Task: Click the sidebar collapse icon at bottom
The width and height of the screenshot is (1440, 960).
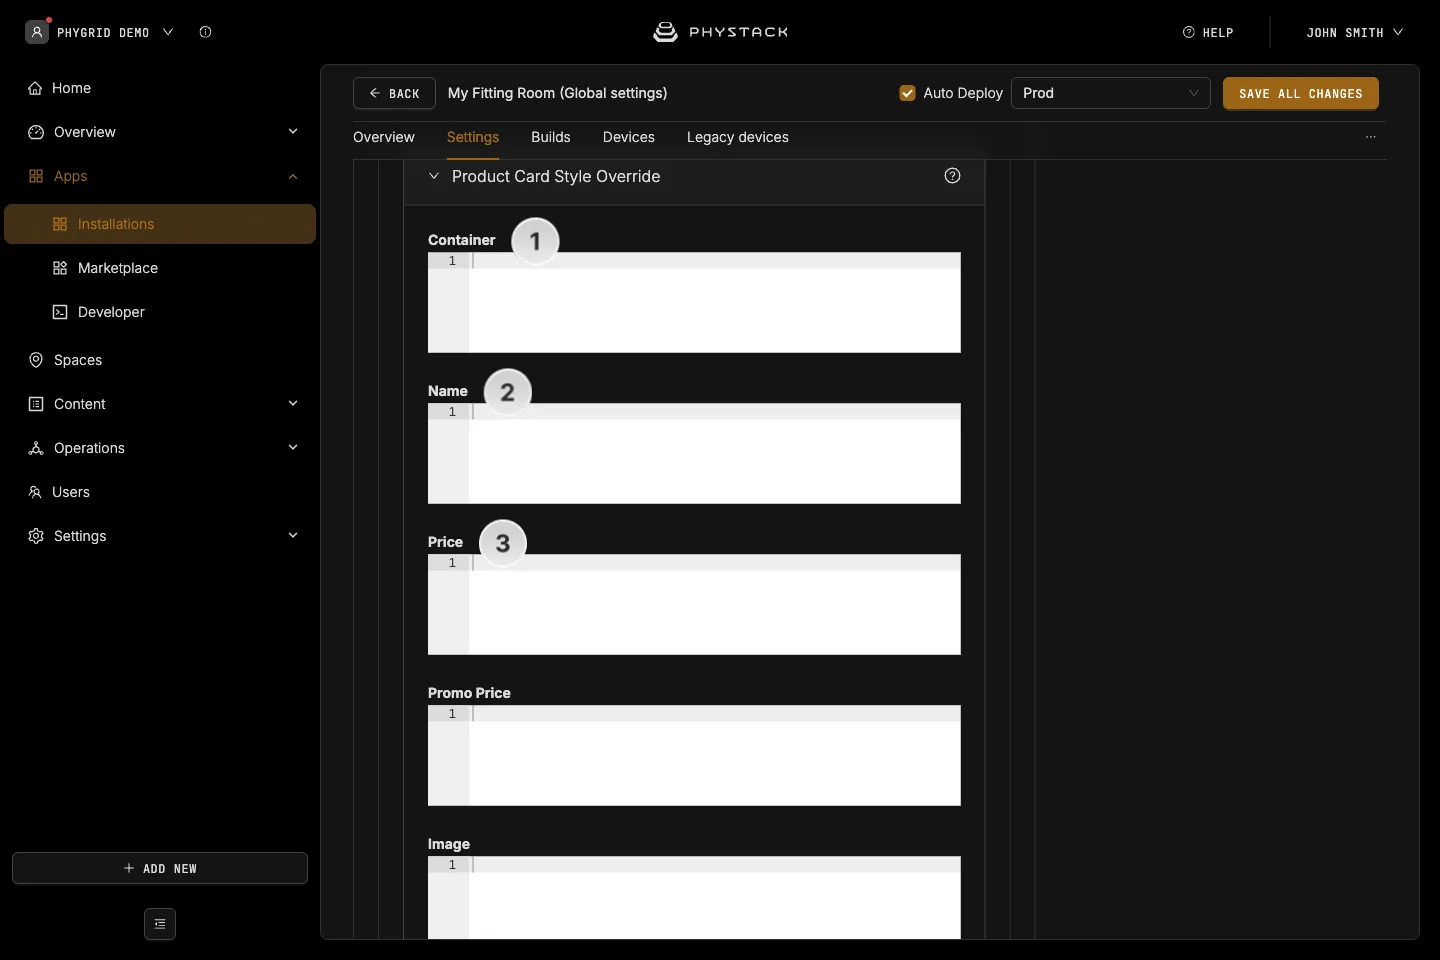Action: point(160,924)
